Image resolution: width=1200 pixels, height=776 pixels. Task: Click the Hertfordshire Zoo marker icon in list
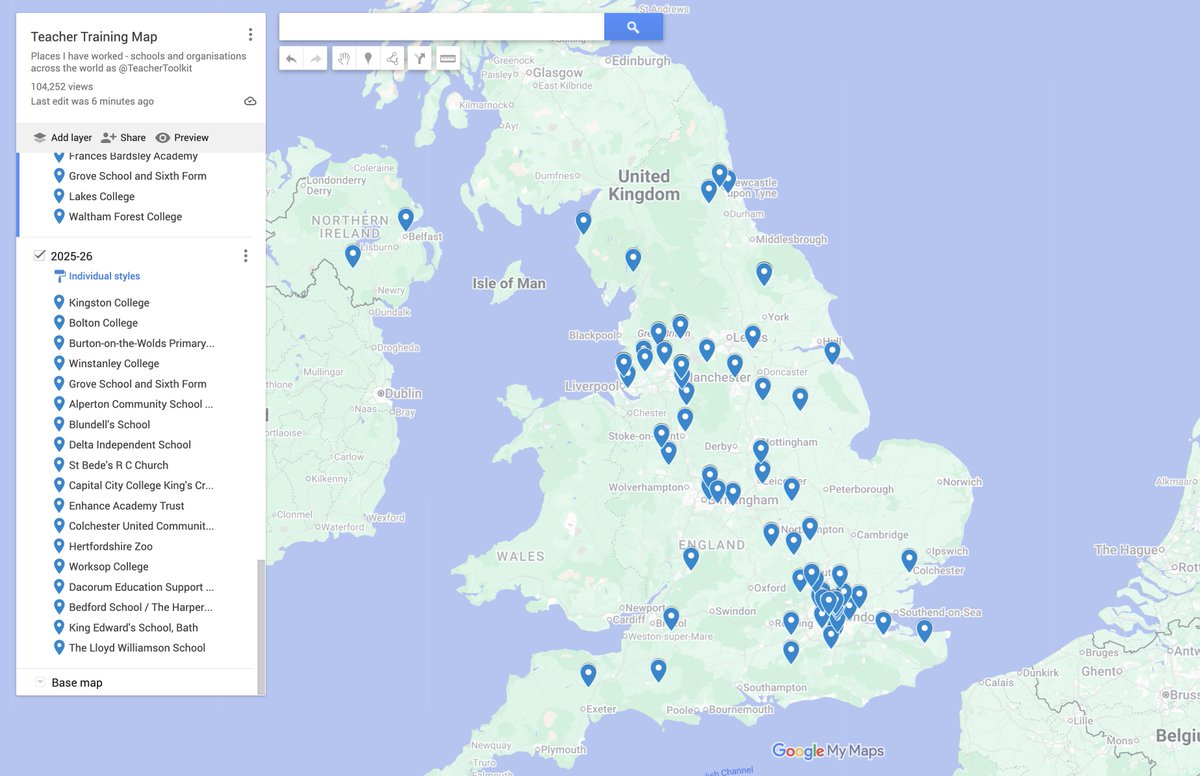(x=59, y=546)
